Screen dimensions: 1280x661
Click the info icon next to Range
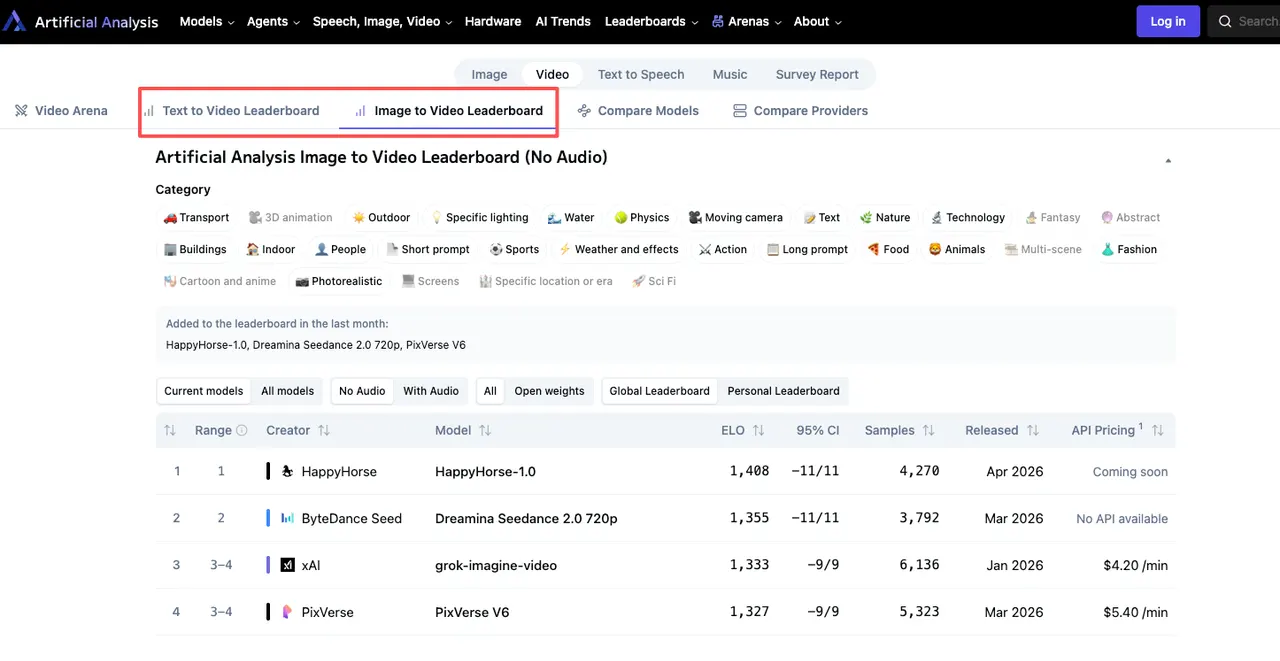241,430
